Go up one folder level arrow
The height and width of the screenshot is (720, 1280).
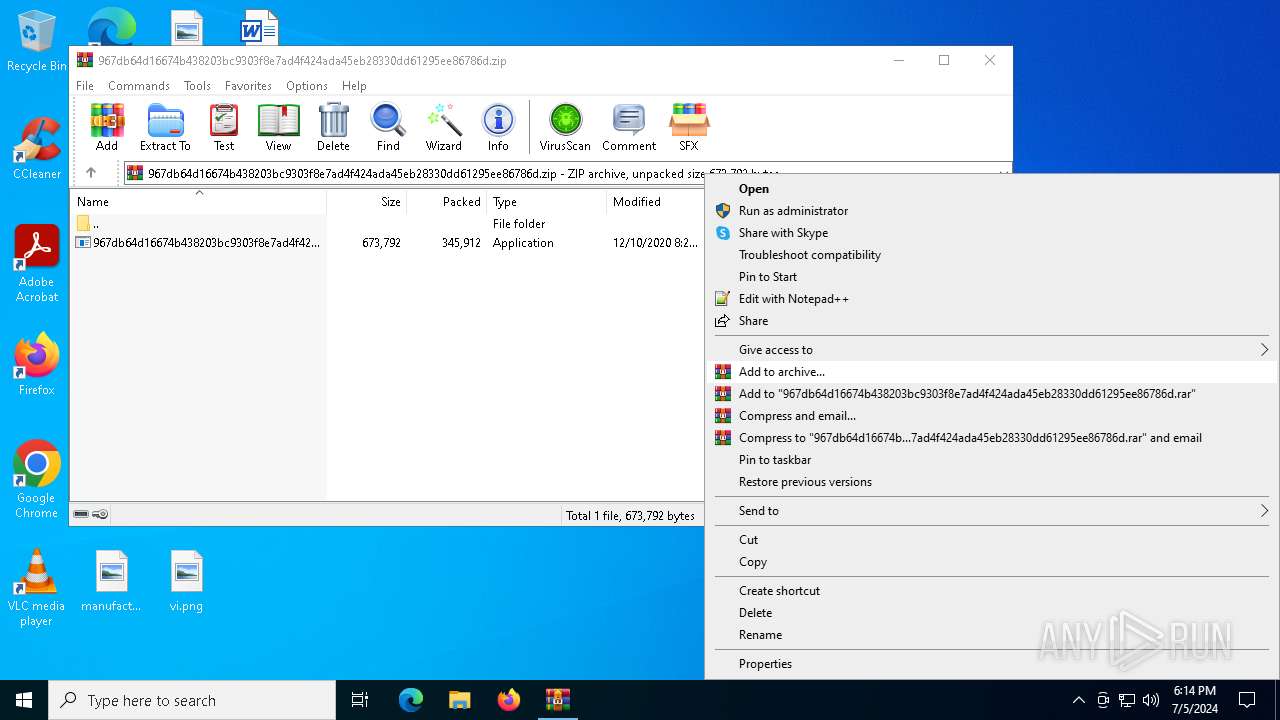point(91,173)
